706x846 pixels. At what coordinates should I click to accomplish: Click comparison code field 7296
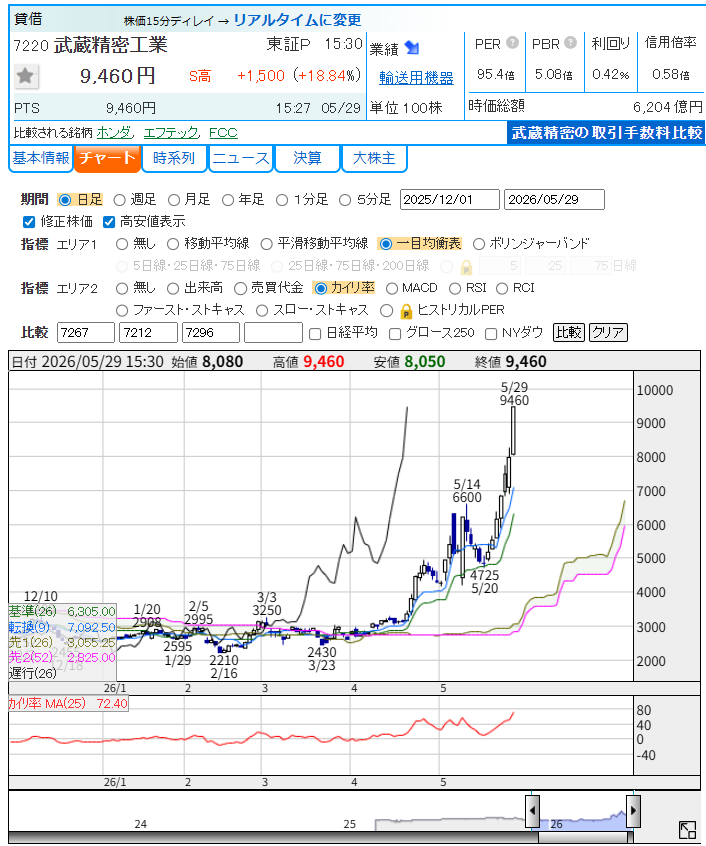(x=211, y=332)
